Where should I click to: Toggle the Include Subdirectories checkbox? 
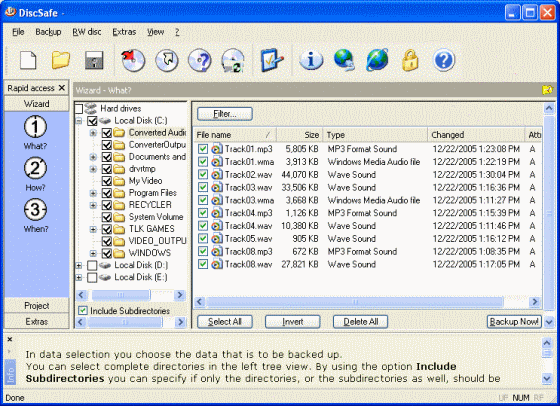pos(83,311)
